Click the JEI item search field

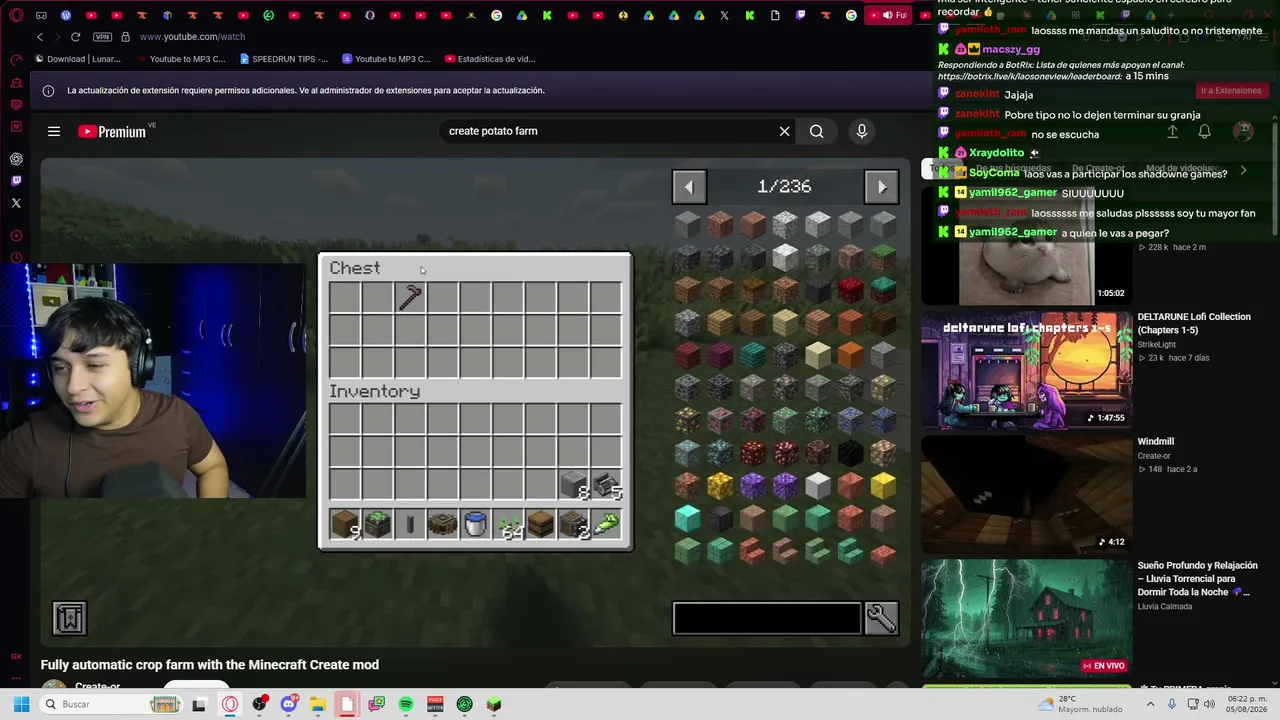tap(767, 619)
